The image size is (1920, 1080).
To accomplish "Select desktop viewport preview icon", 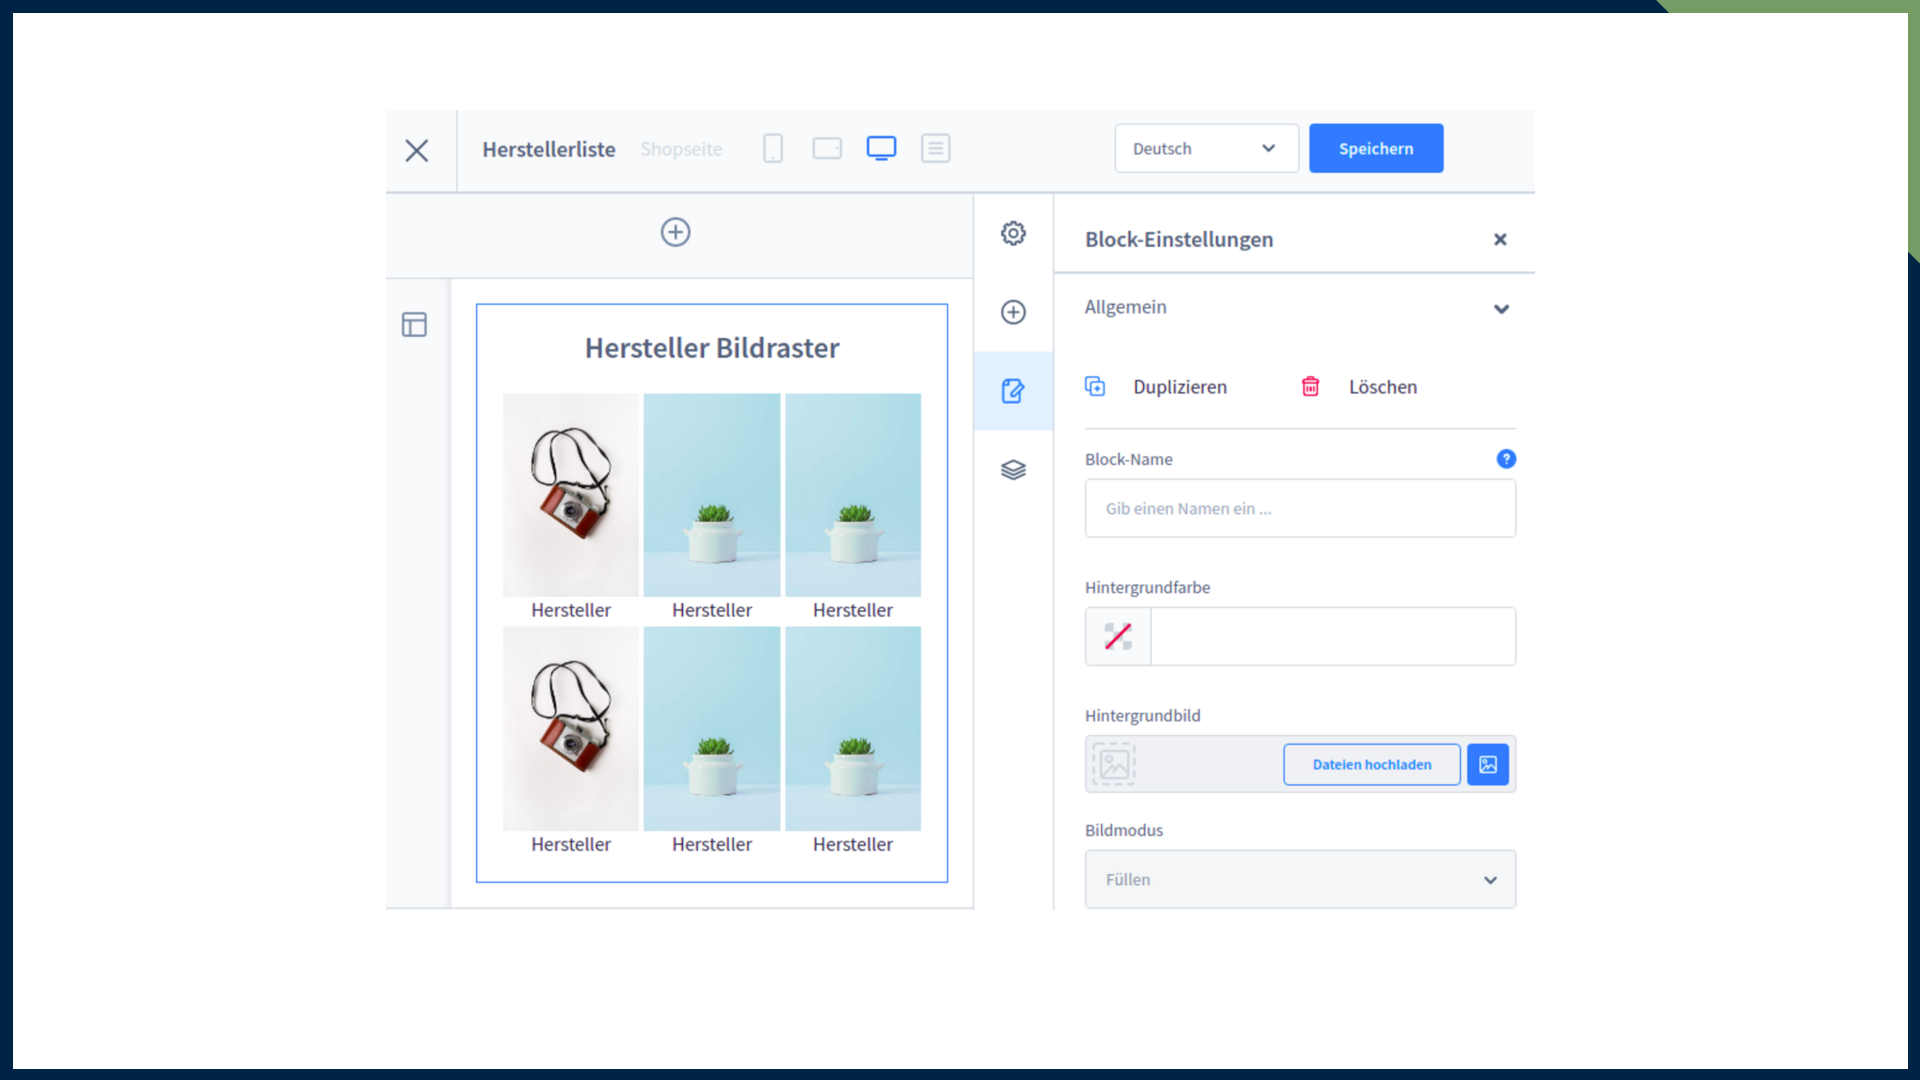I will 881,149.
